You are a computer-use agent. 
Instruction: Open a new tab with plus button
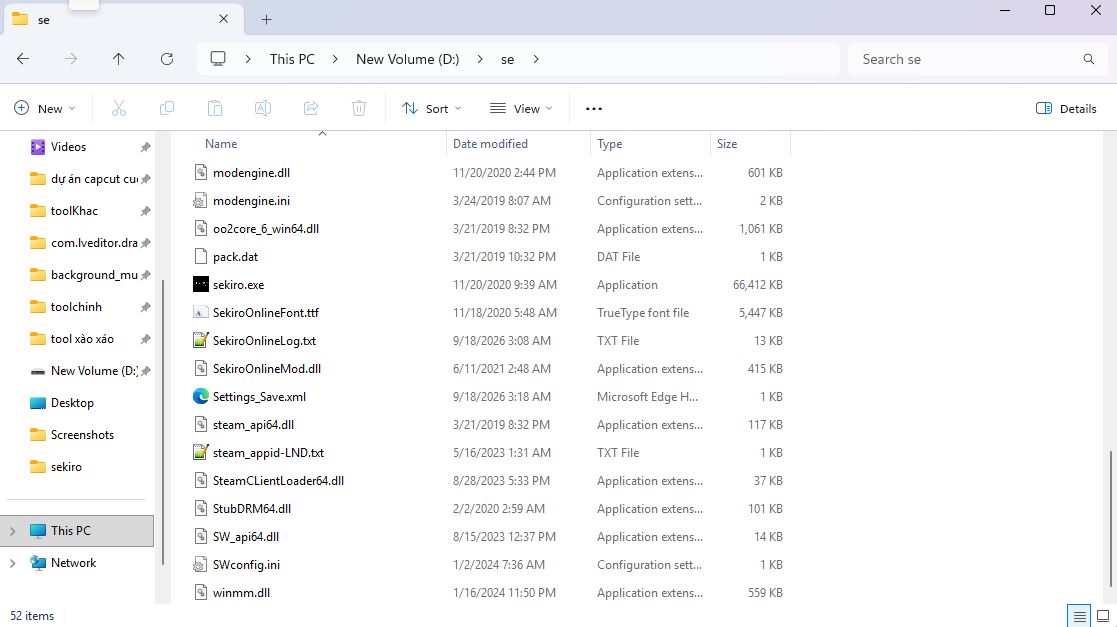click(266, 19)
